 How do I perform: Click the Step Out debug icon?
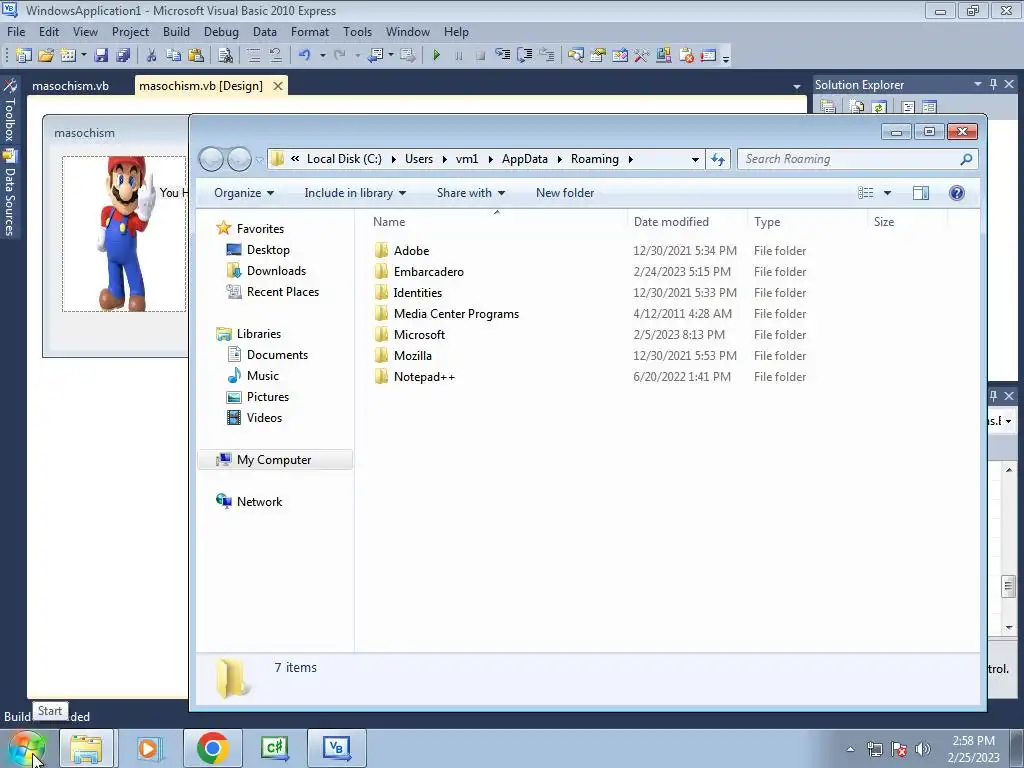(x=547, y=56)
